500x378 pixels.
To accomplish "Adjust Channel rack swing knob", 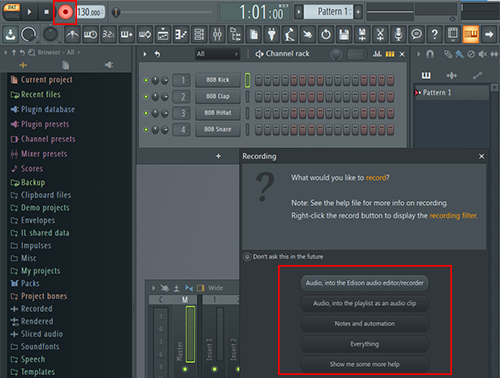I will 336,54.
